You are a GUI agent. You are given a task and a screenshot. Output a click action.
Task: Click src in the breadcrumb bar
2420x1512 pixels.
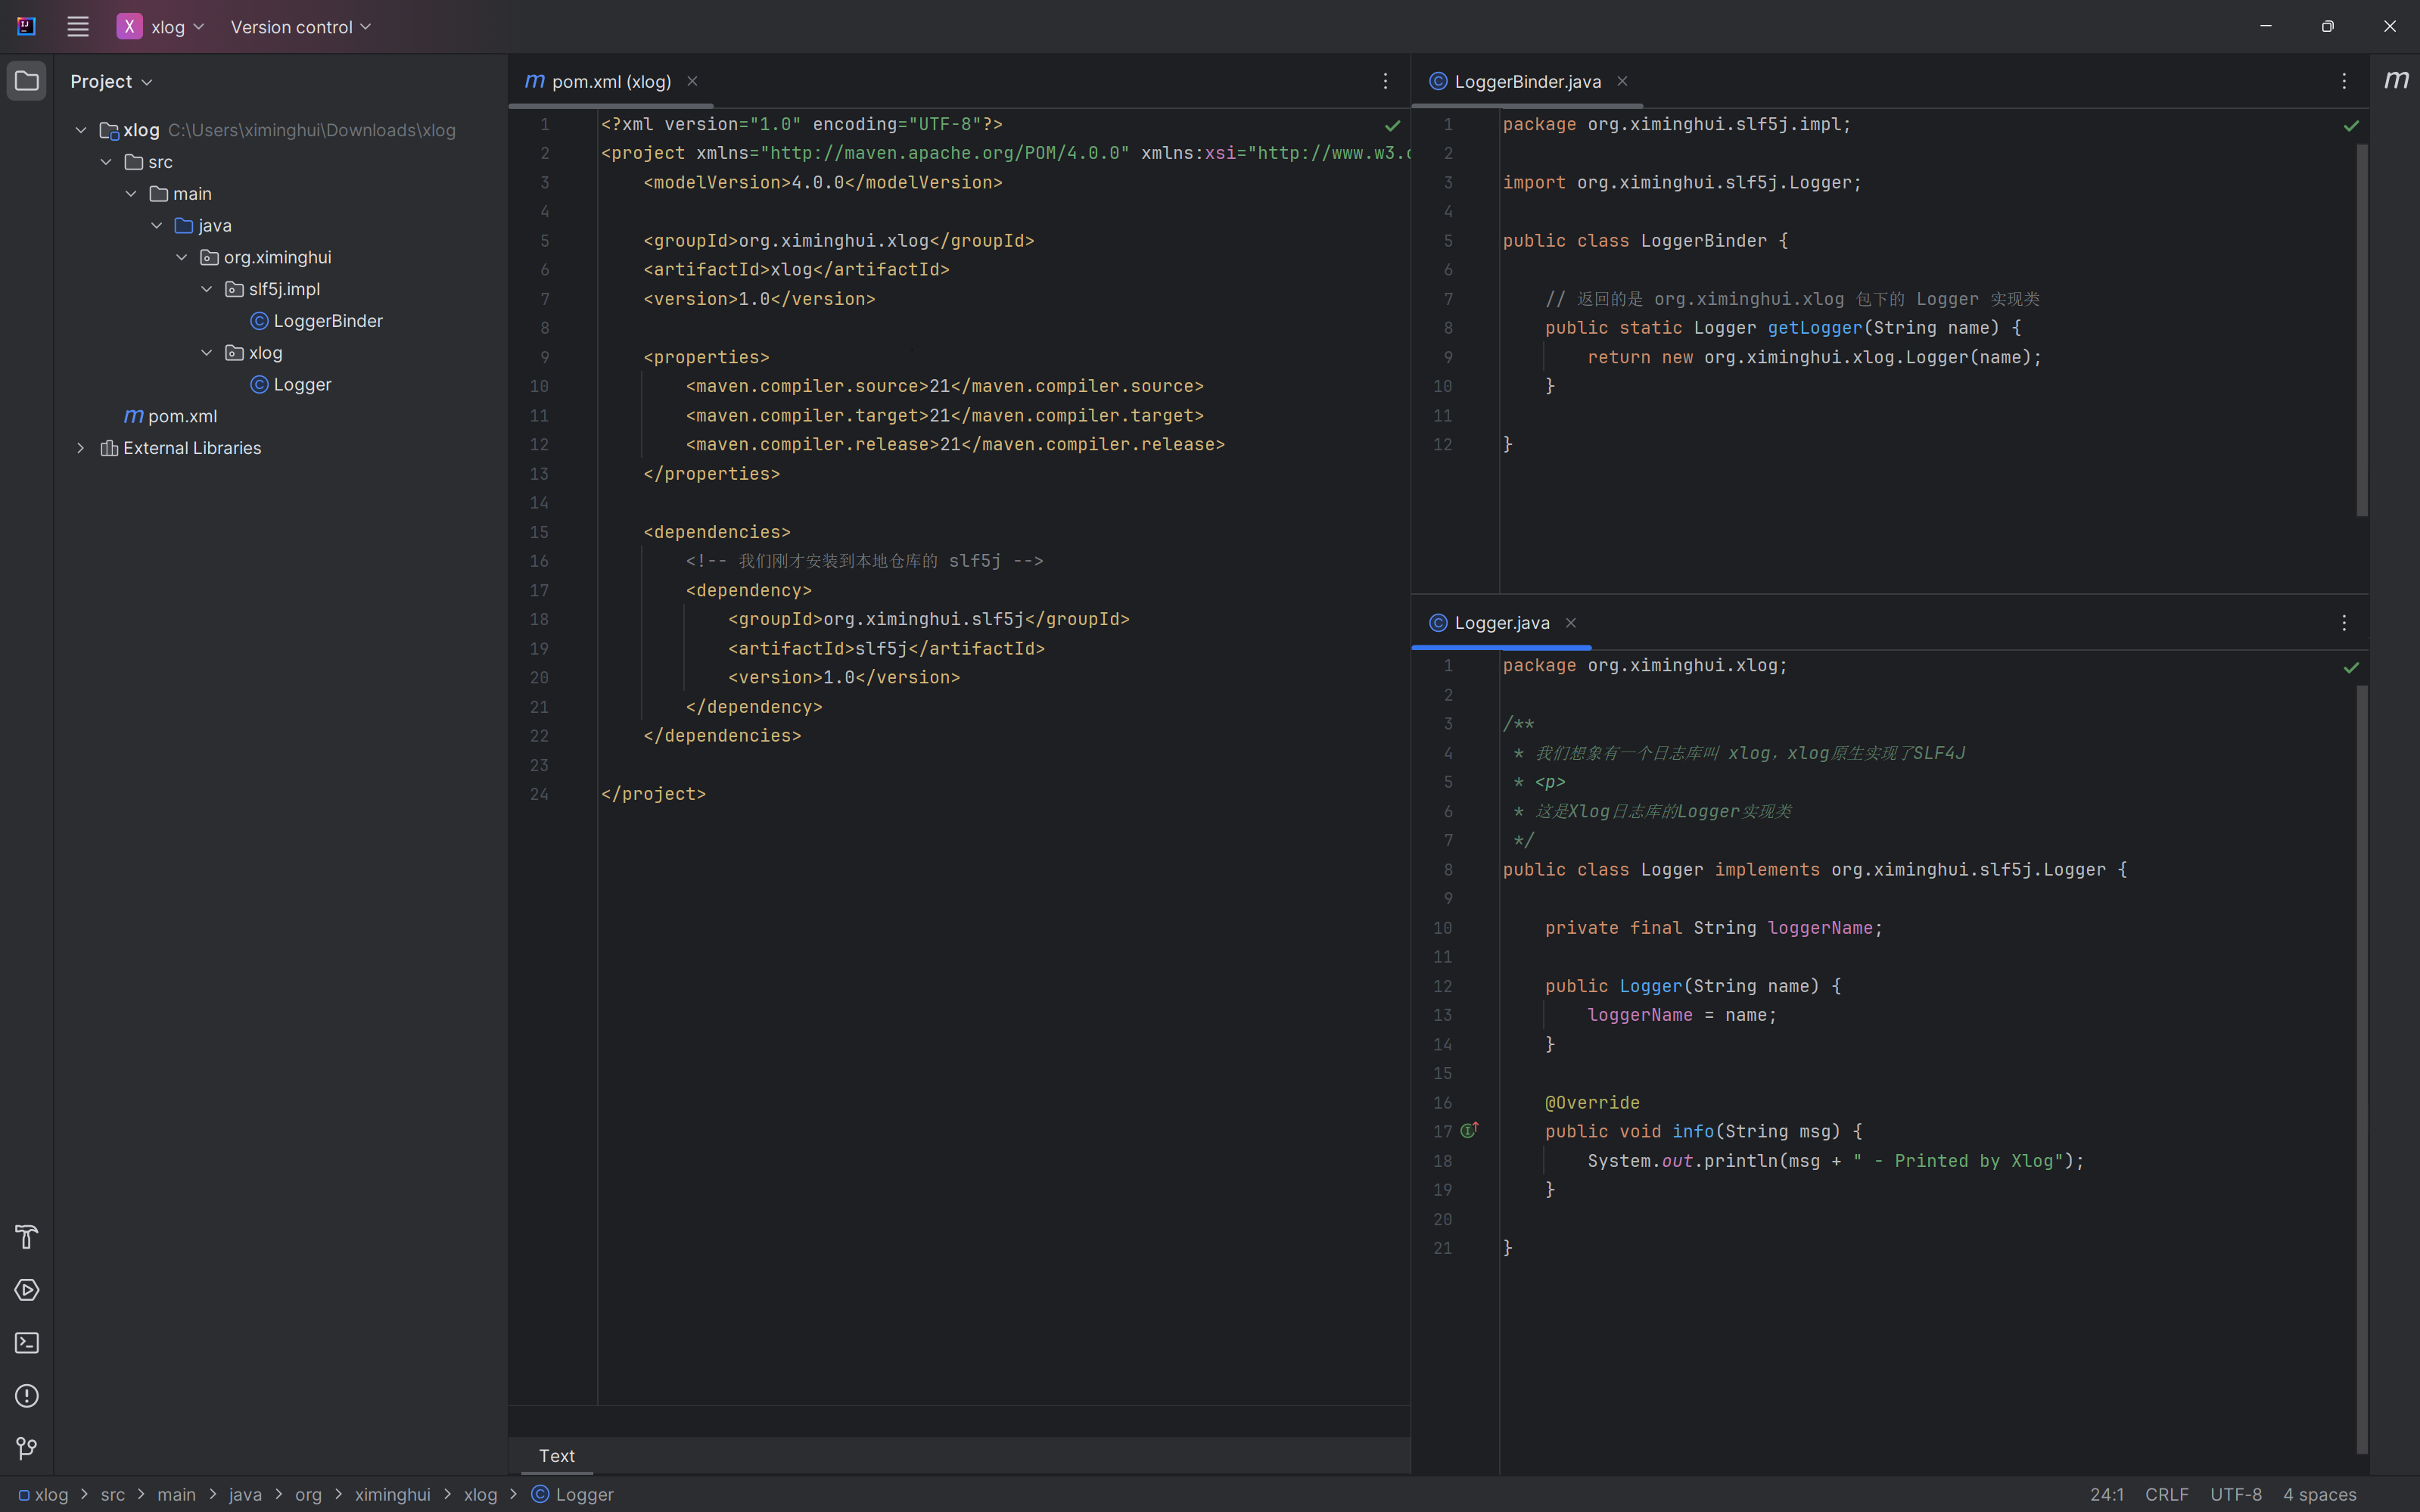tap(113, 1494)
